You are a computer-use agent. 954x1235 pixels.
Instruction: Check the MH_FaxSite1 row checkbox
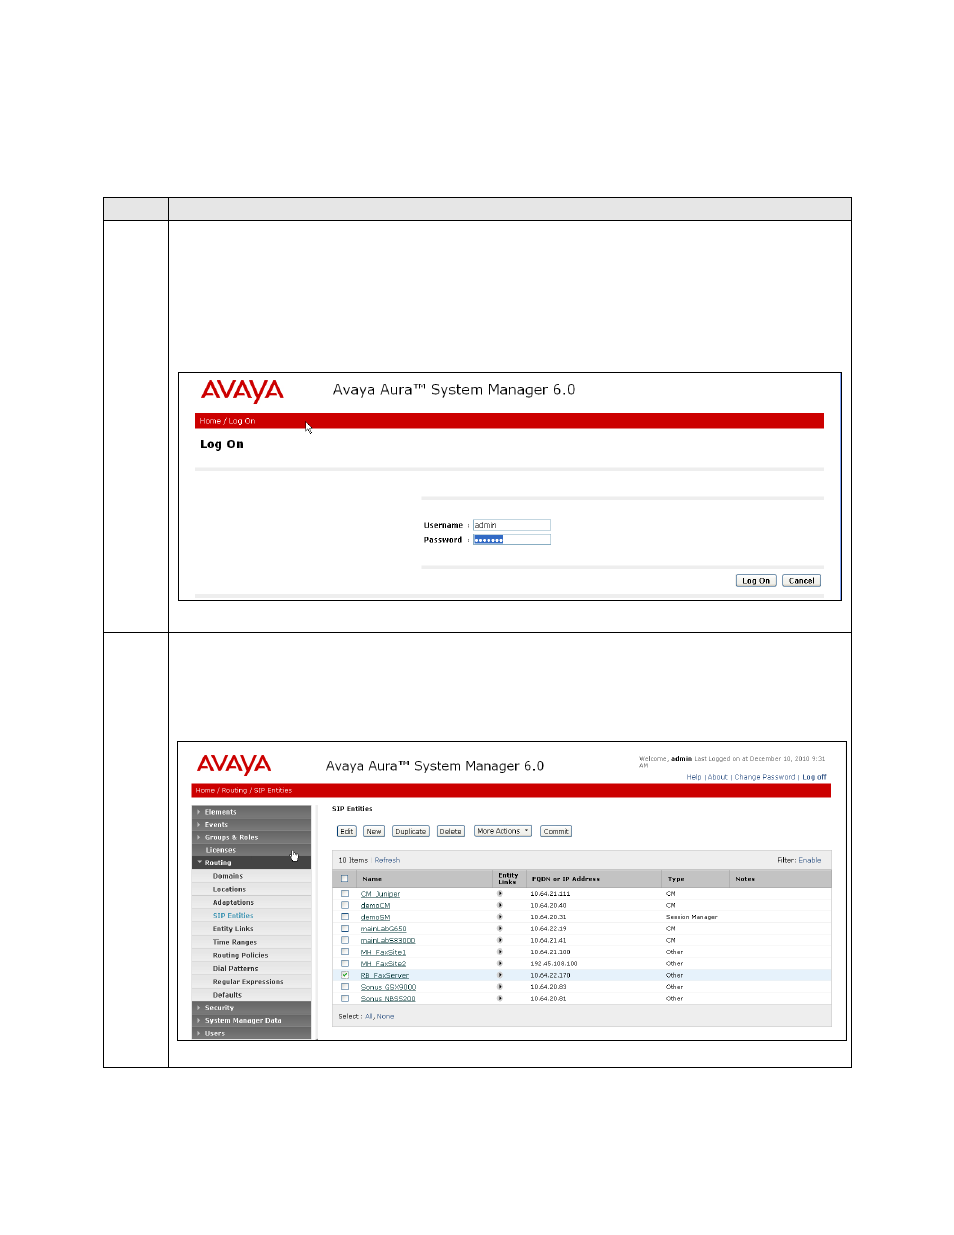345,952
